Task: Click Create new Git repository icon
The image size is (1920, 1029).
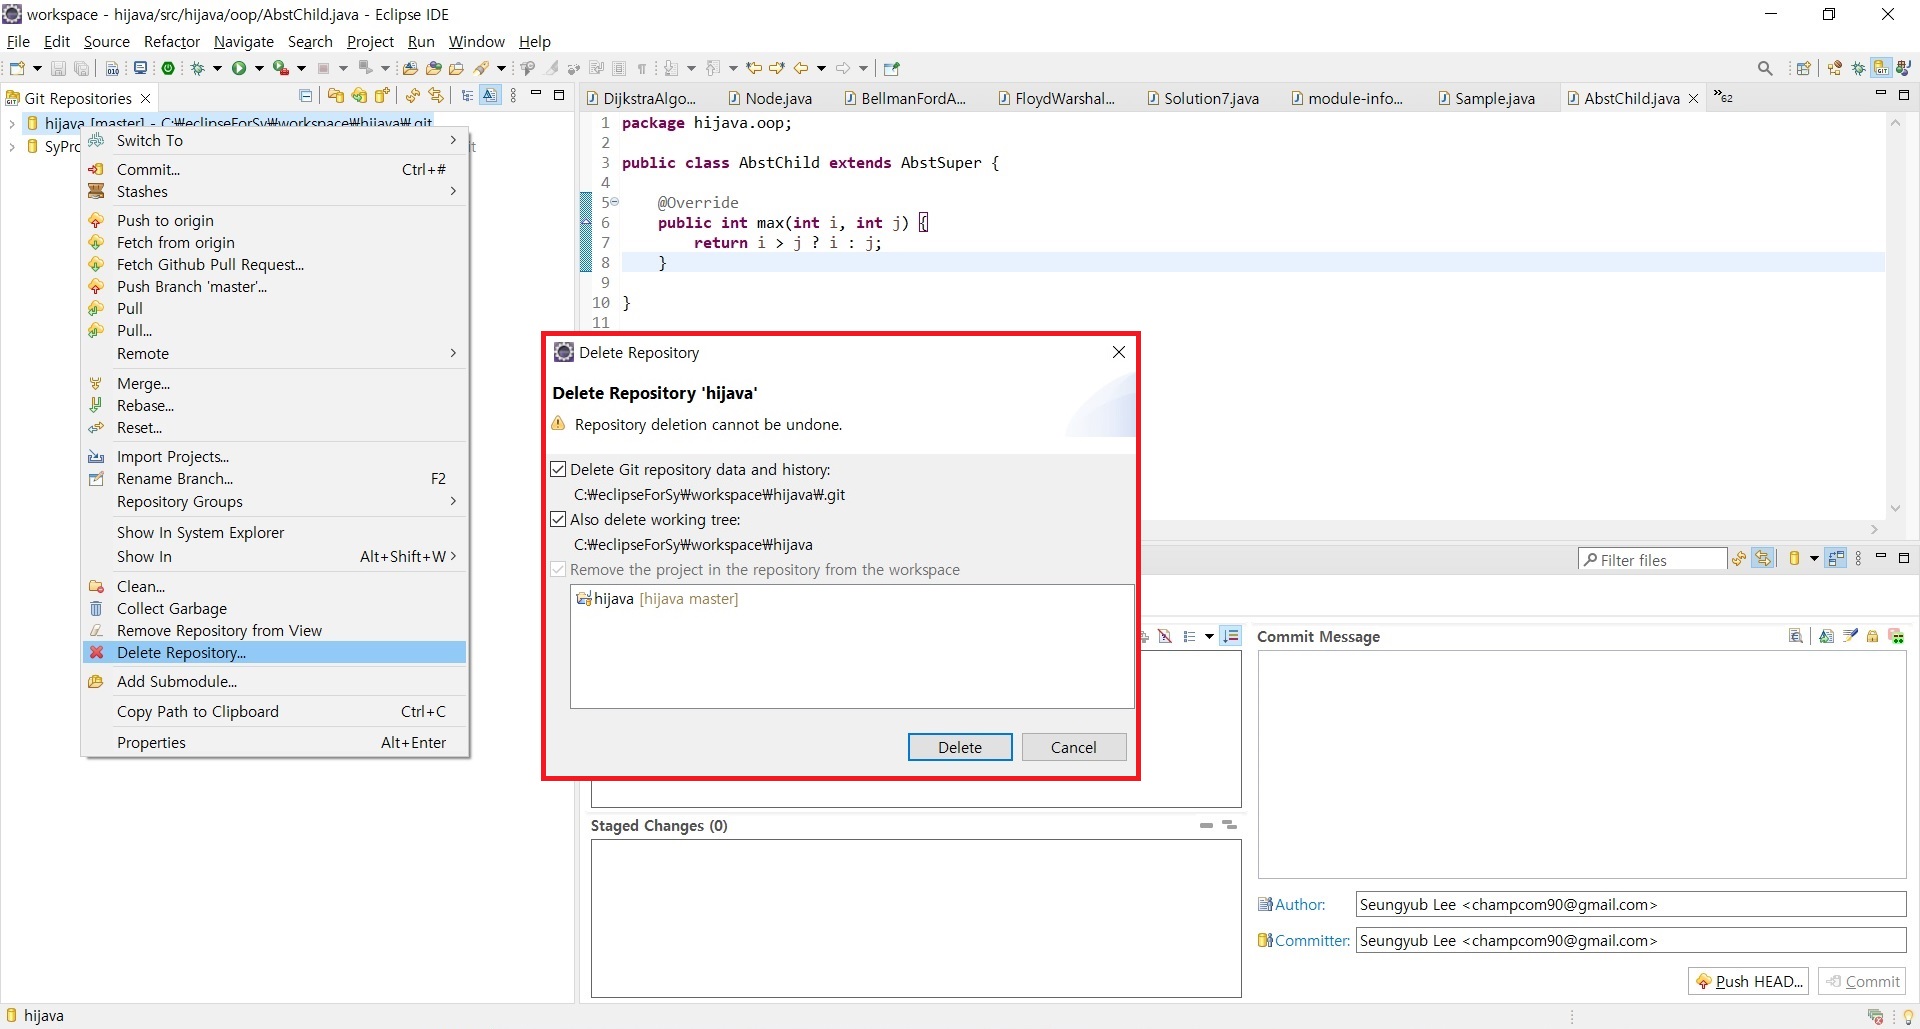Action: [x=382, y=96]
